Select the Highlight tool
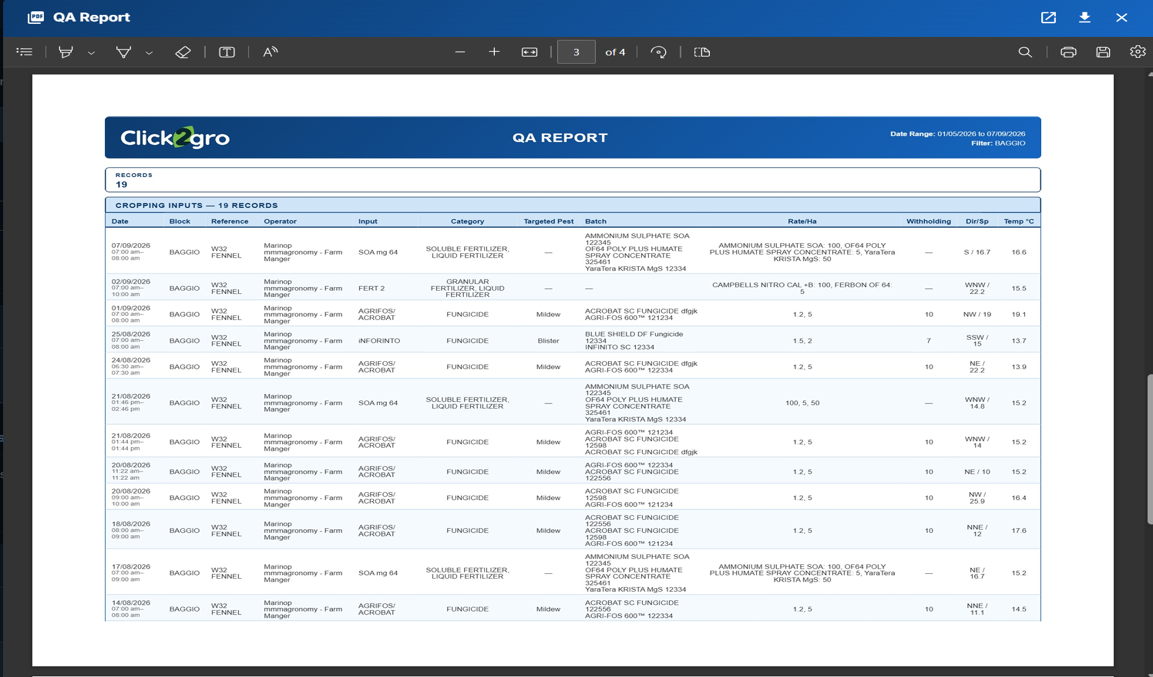This screenshot has height=677, width=1153. 65,52
